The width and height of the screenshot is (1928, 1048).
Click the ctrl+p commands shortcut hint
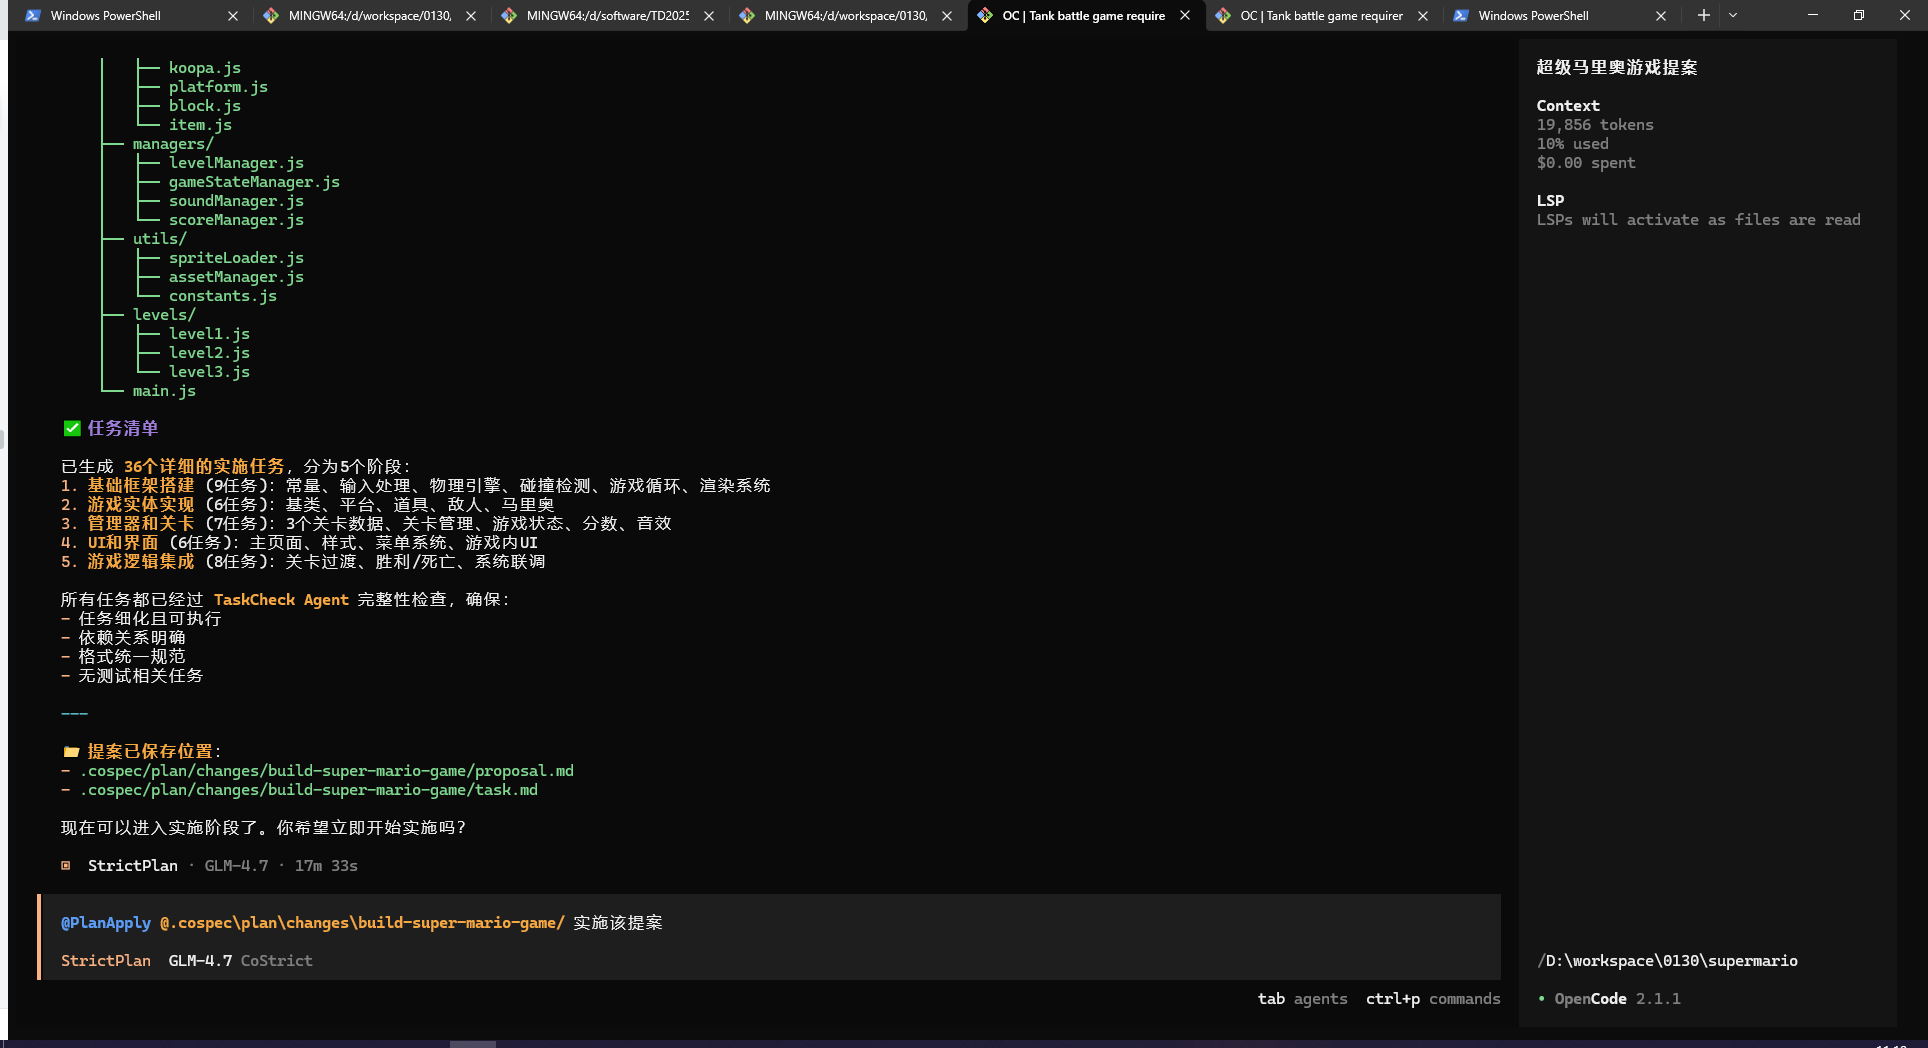point(1433,999)
